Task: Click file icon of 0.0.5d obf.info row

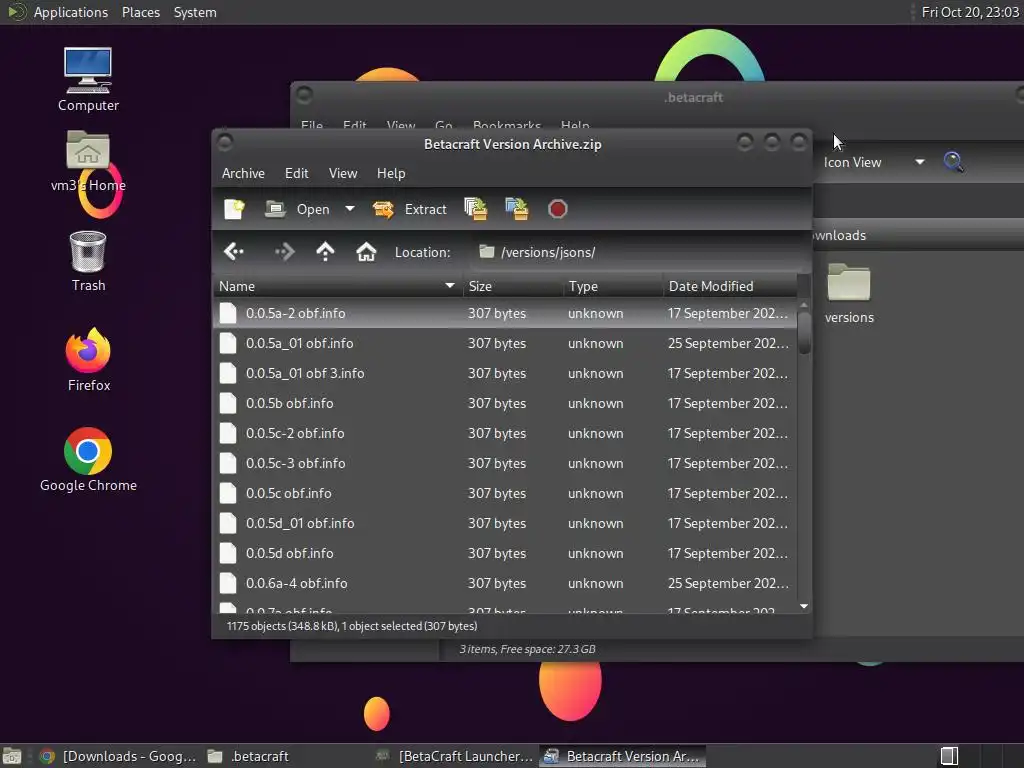Action: pos(228,554)
